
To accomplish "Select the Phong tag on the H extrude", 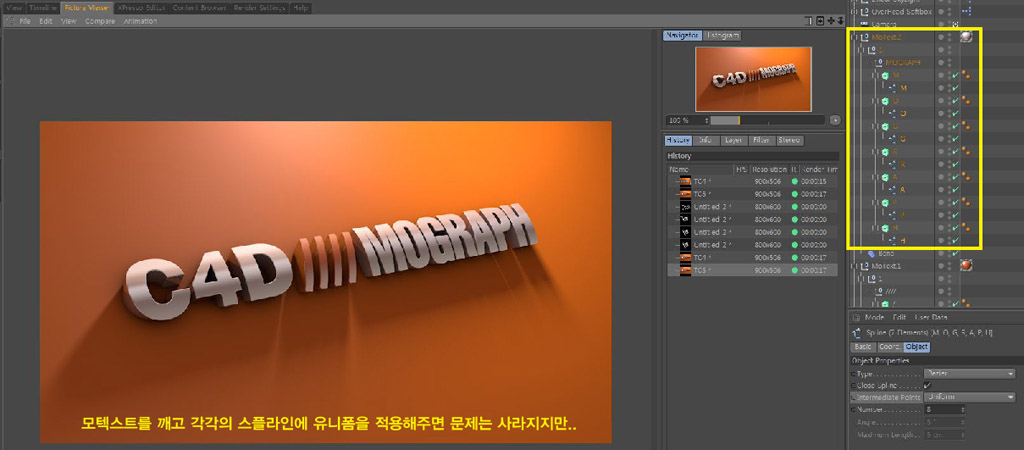I will tap(966, 229).
